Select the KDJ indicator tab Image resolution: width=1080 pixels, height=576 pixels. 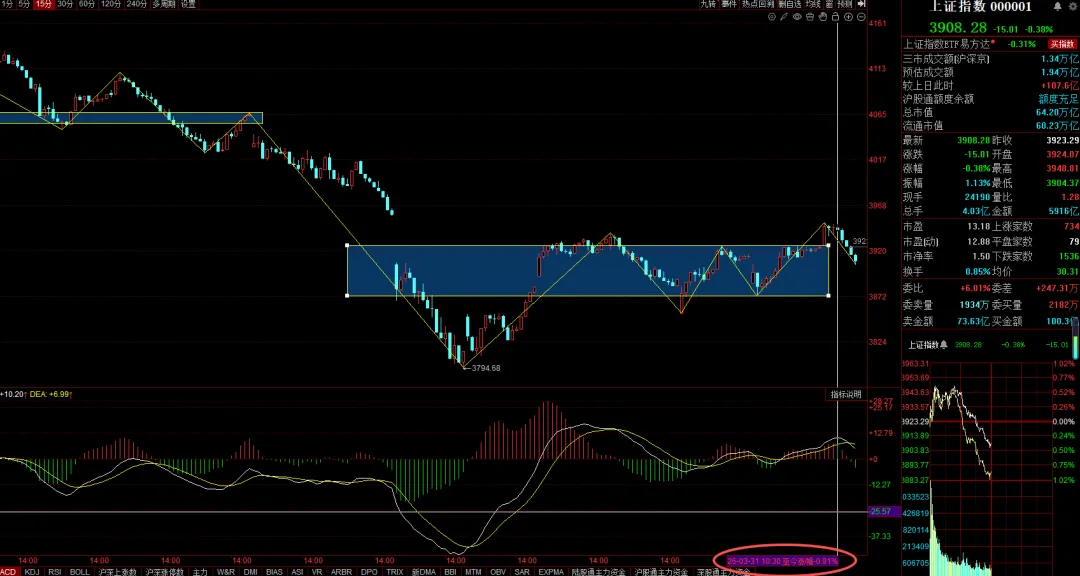(x=32, y=571)
